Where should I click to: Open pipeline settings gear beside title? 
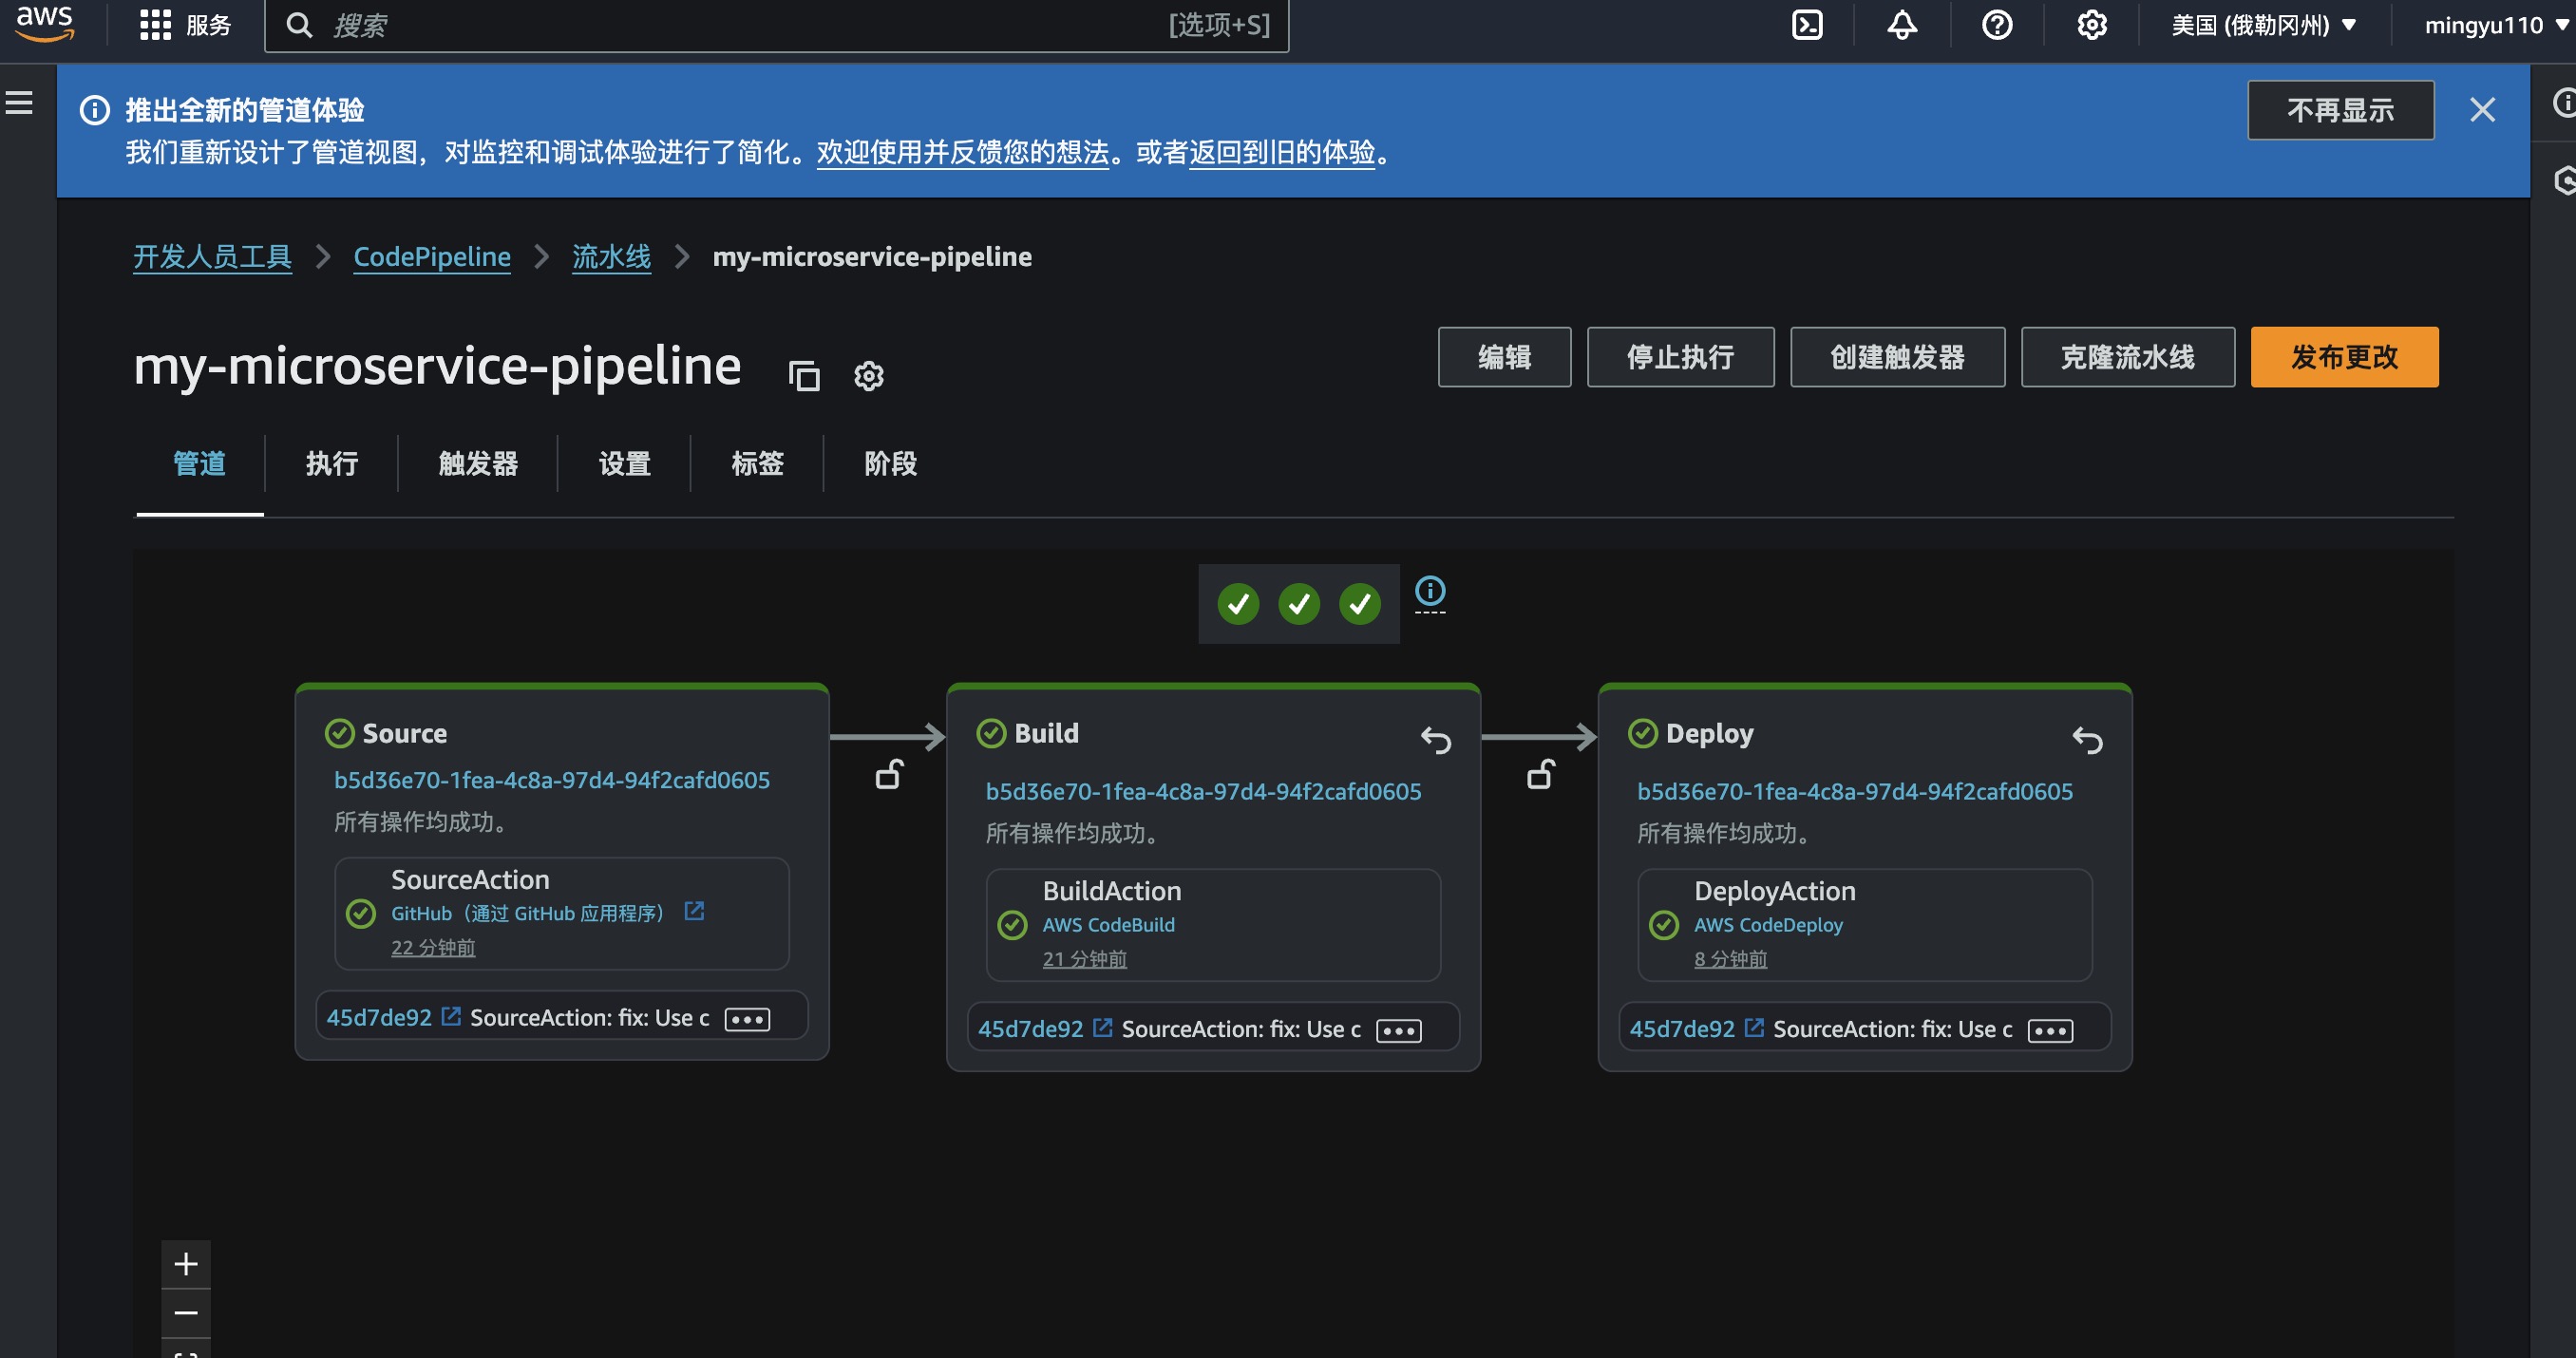pyautogui.click(x=868, y=376)
